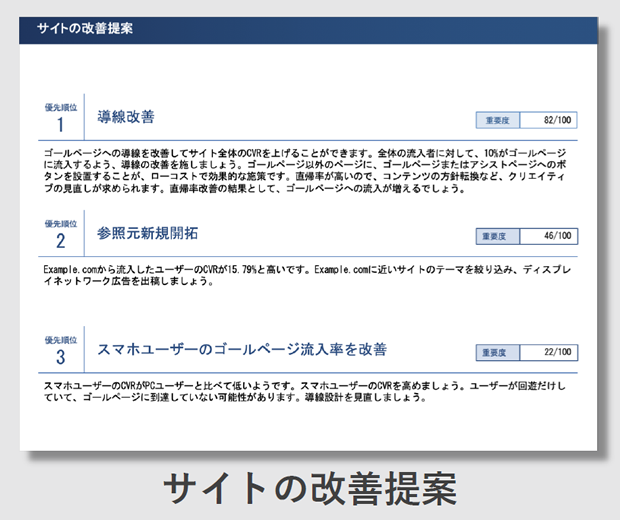This screenshot has height=520, width=620.
Task: Open the 参照元新規開拓 heading
Action: pos(148,234)
